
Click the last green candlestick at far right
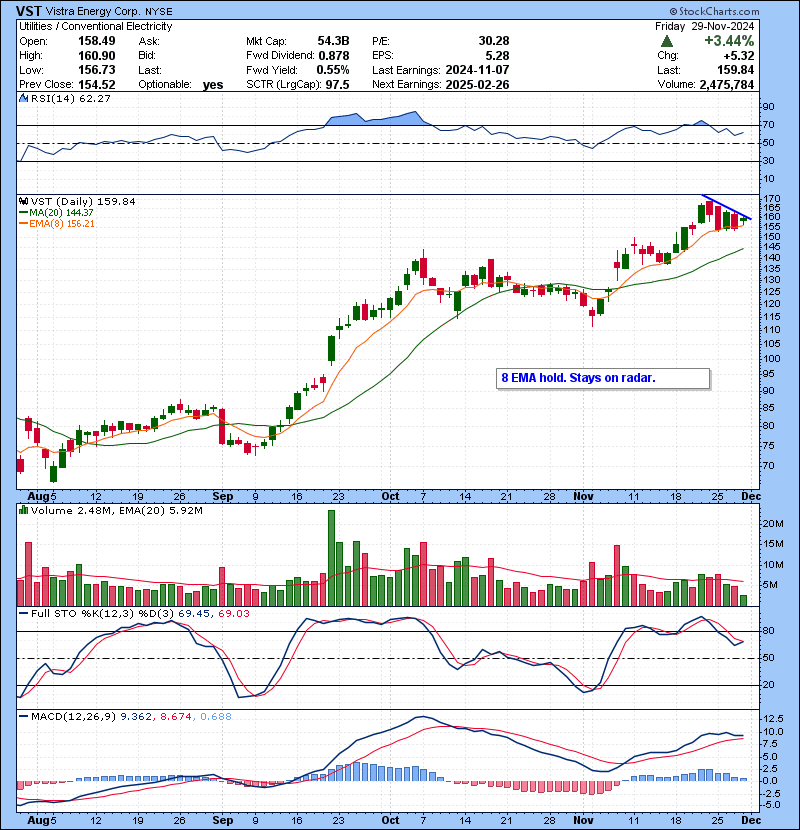743,219
